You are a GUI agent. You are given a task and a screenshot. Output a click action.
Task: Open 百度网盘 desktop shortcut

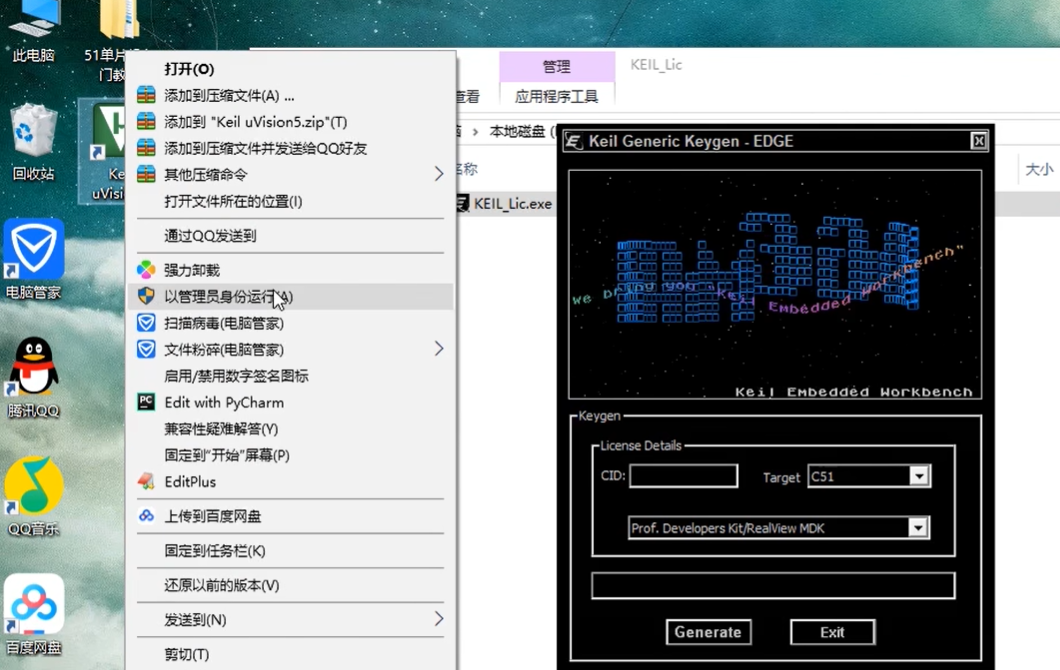33,615
